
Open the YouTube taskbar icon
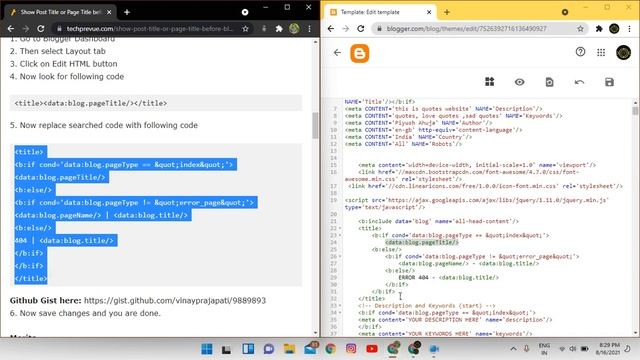[x=371, y=349]
